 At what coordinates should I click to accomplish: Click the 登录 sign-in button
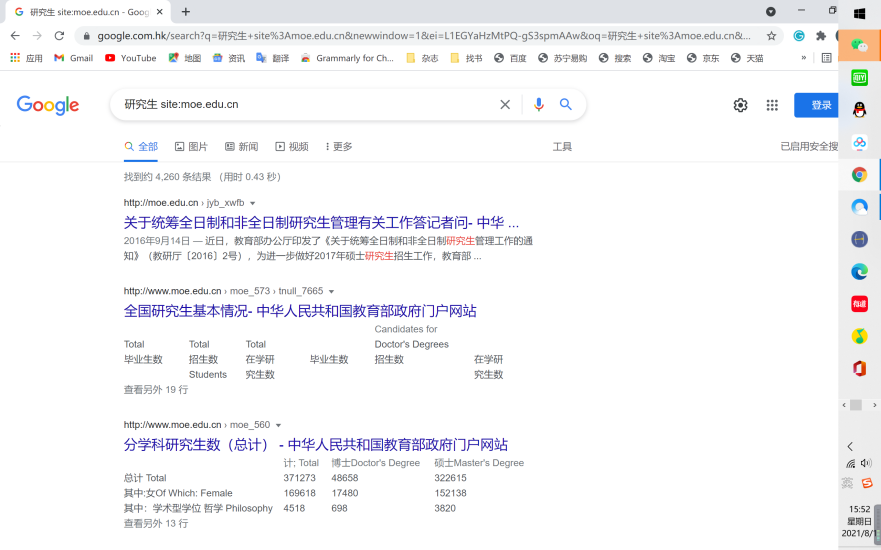click(x=816, y=105)
